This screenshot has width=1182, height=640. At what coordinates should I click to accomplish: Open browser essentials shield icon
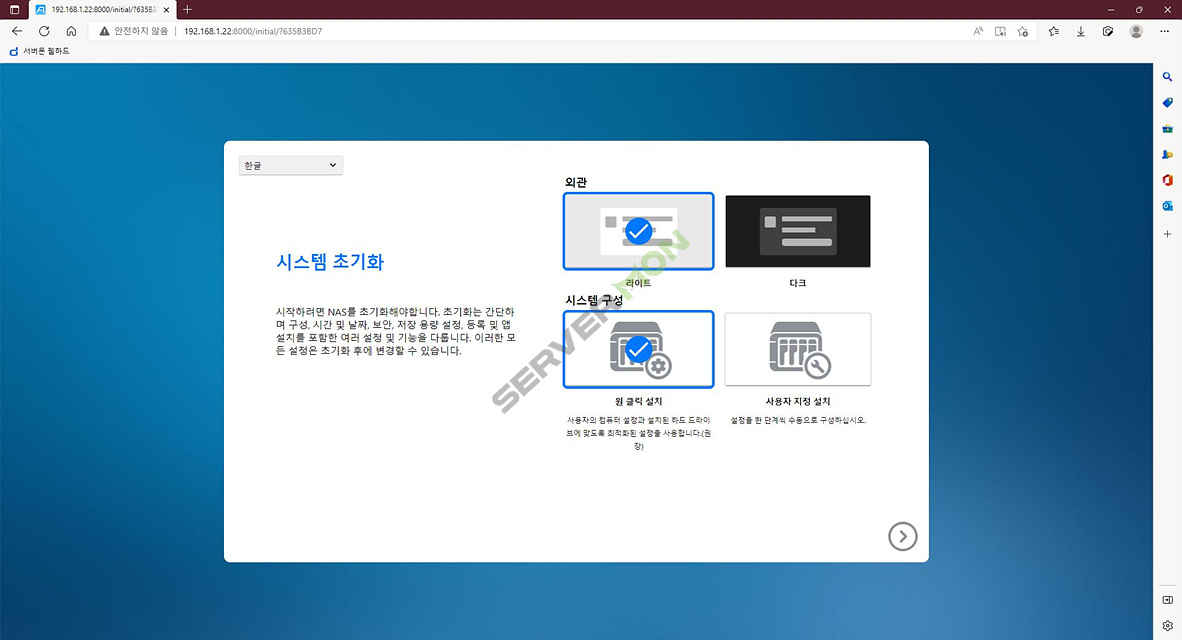[1107, 31]
